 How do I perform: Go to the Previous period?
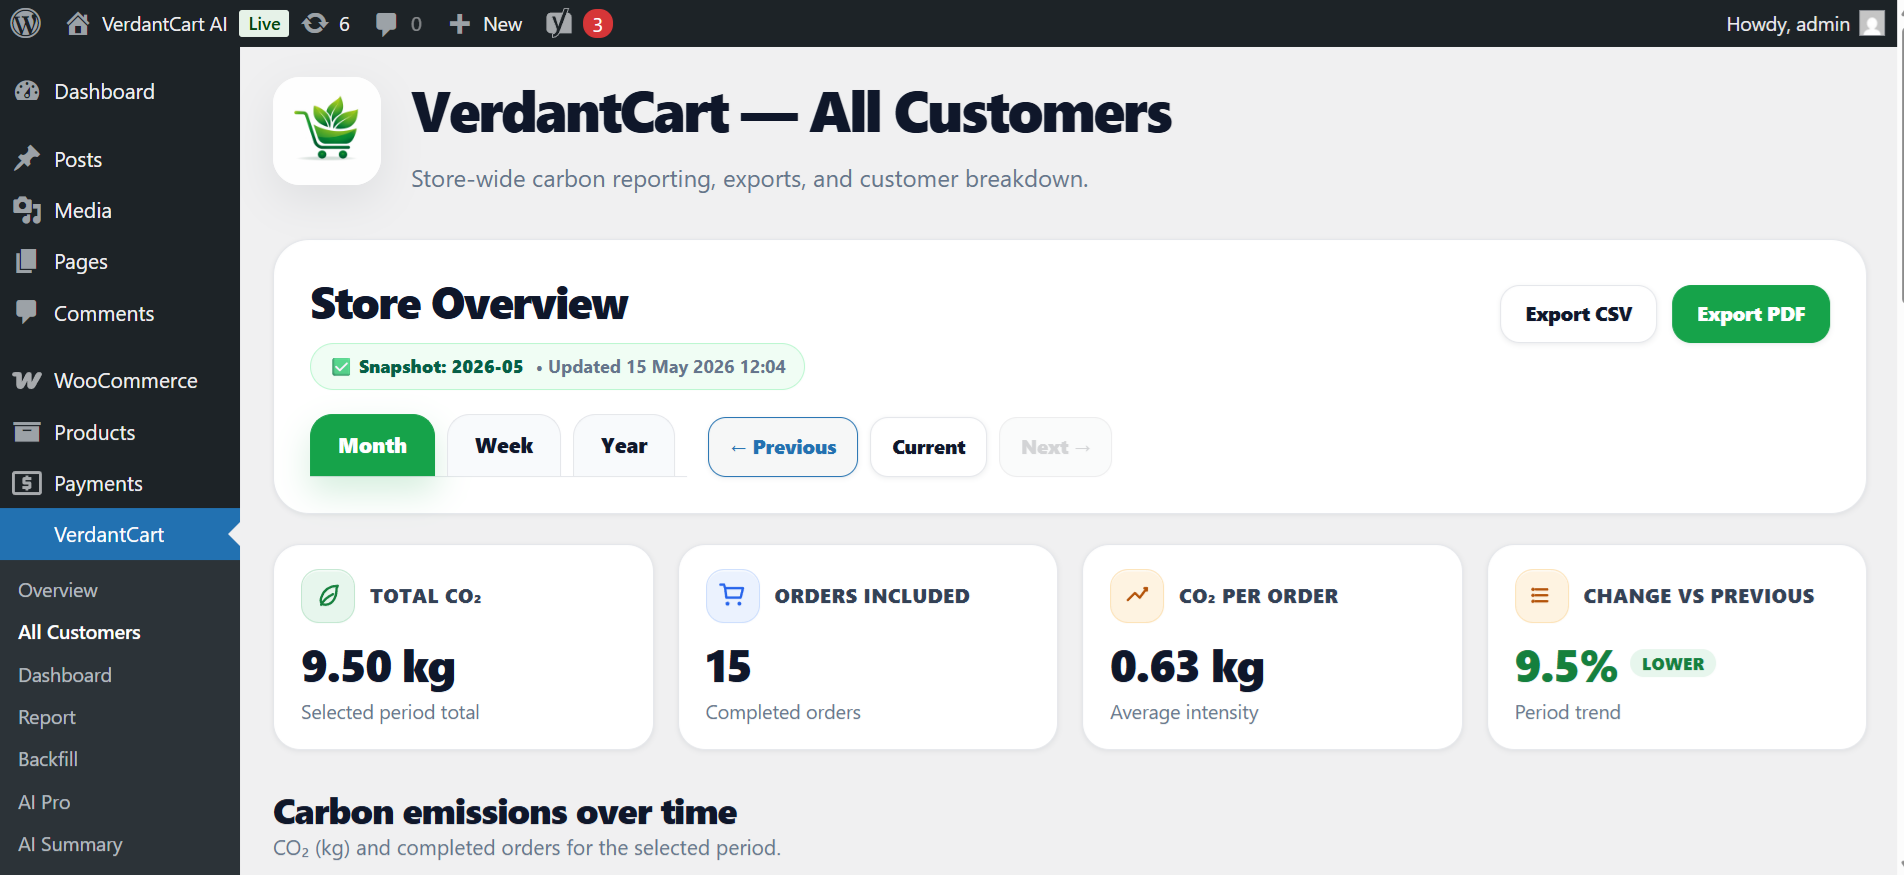click(x=783, y=447)
